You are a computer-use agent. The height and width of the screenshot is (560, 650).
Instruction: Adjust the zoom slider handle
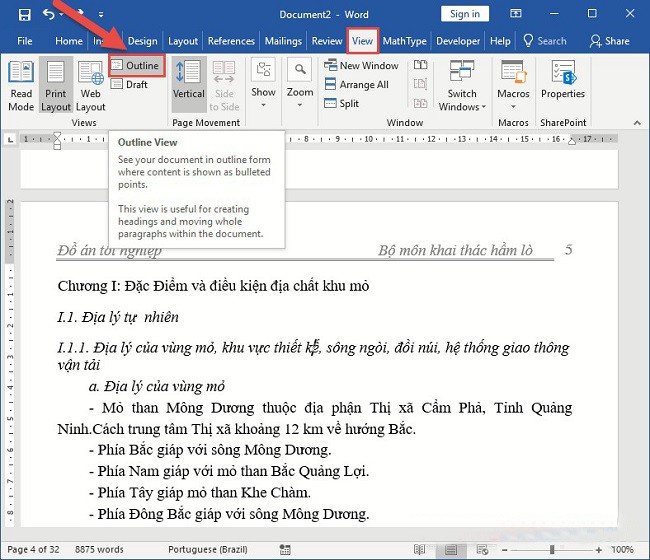click(552, 550)
